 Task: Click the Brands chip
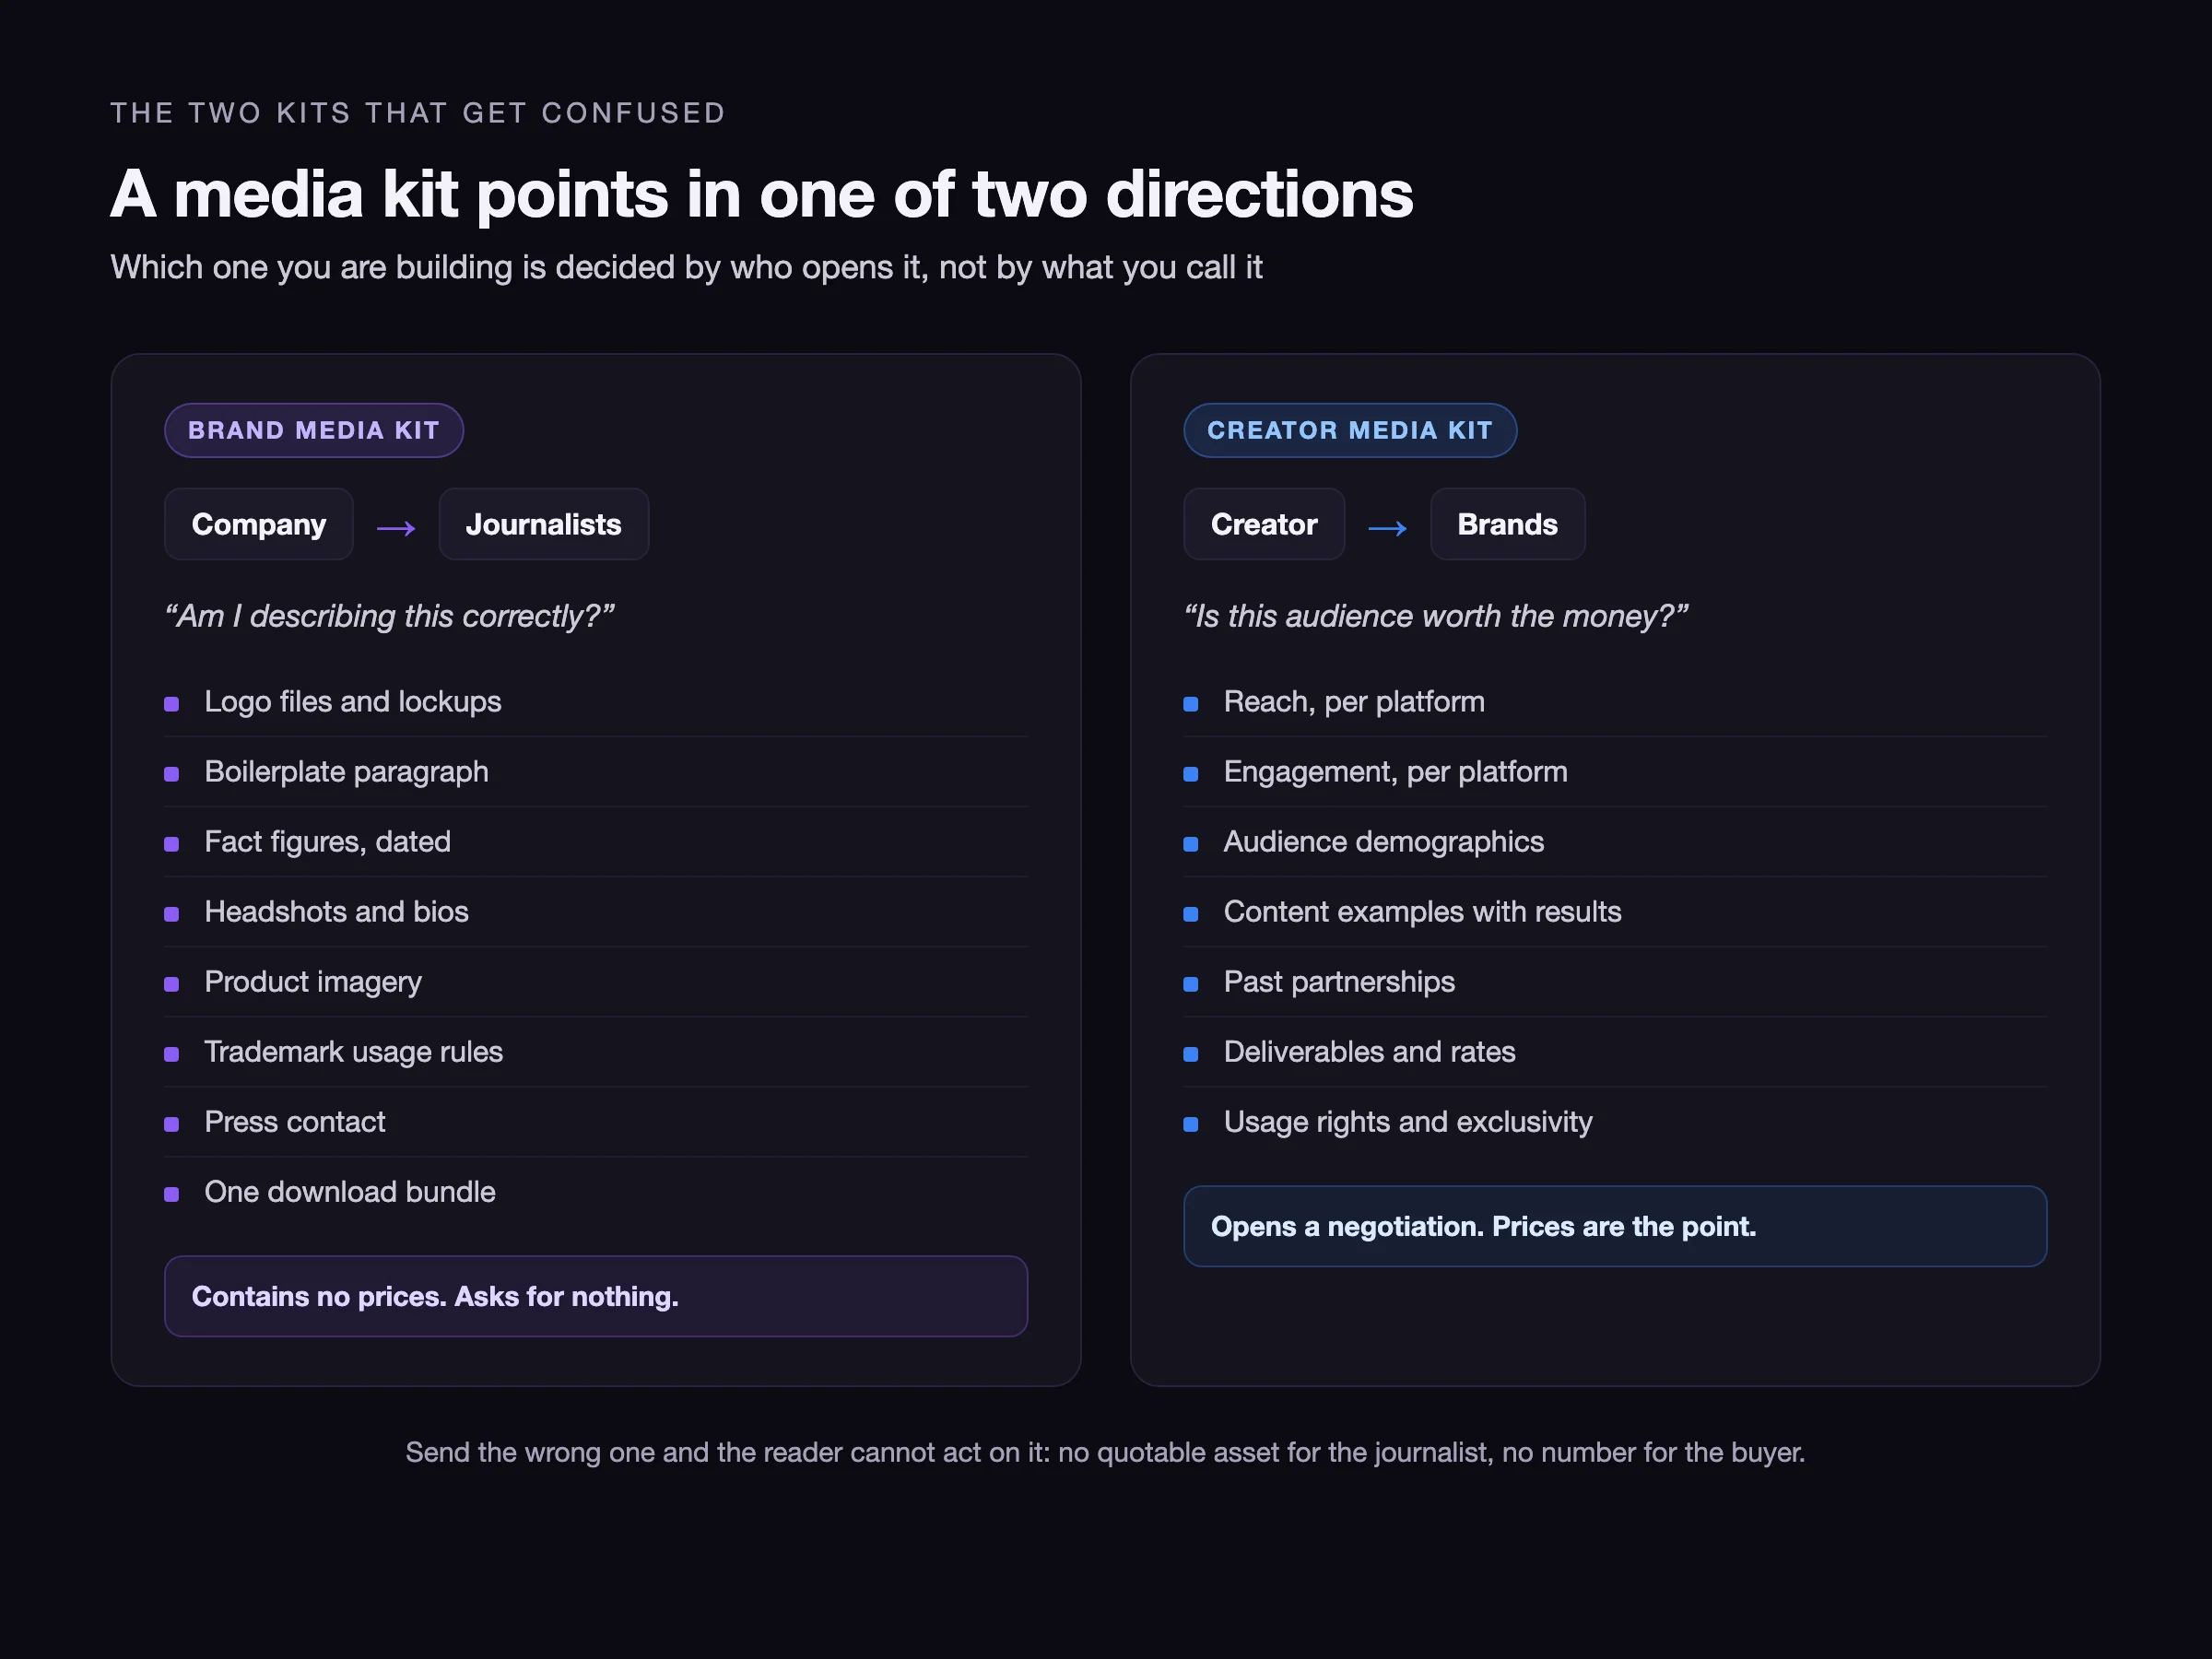coord(1508,524)
